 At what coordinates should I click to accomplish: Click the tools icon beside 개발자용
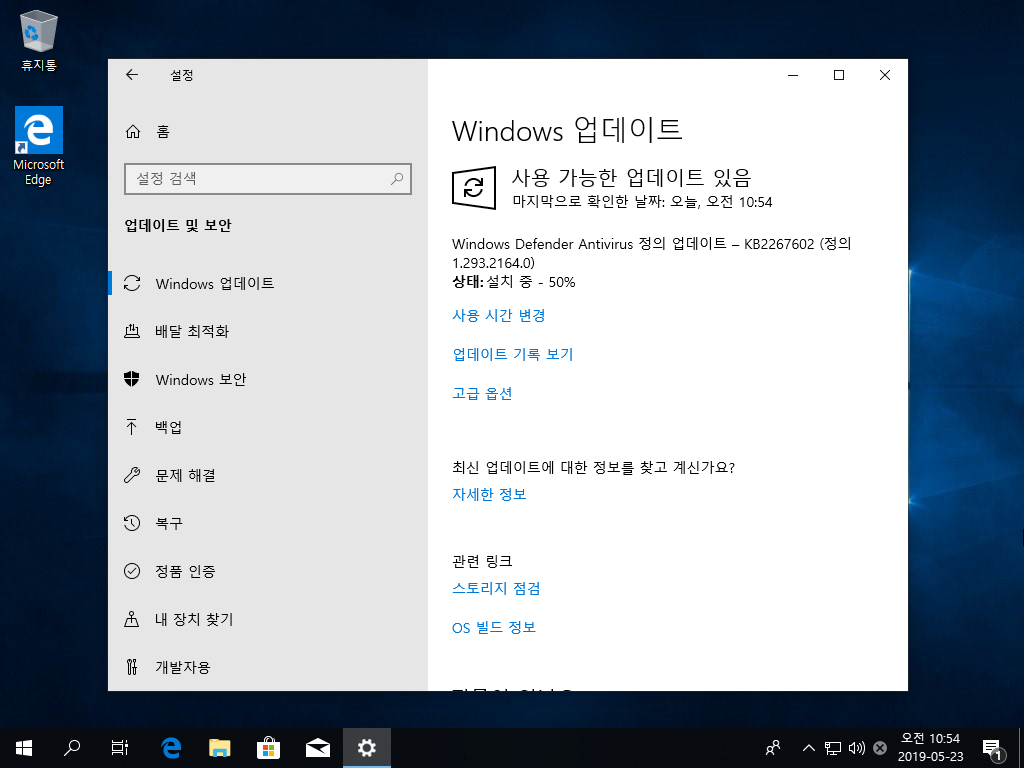(x=131, y=667)
